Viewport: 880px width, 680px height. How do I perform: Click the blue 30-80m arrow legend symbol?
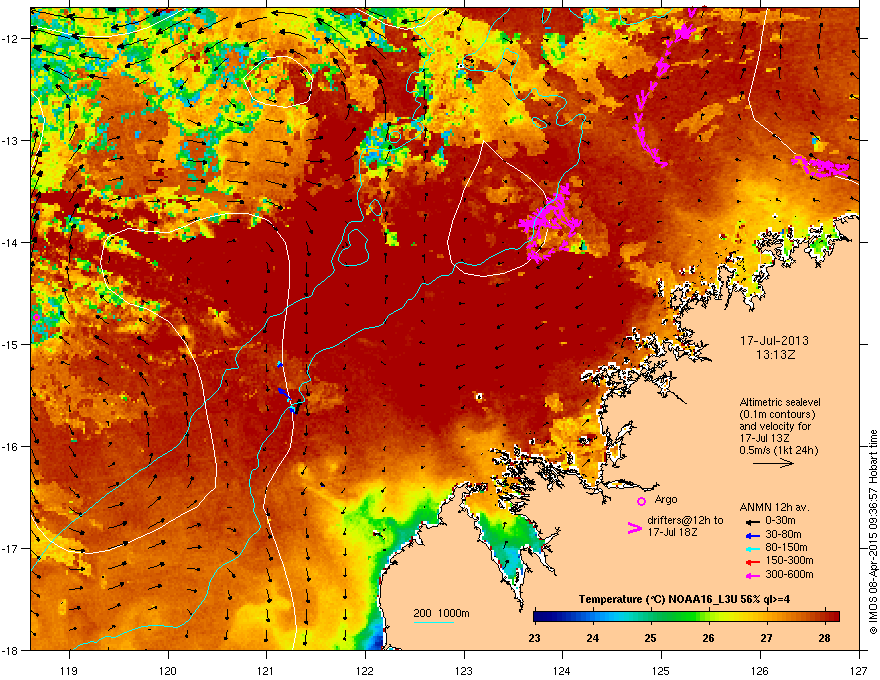click(753, 535)
